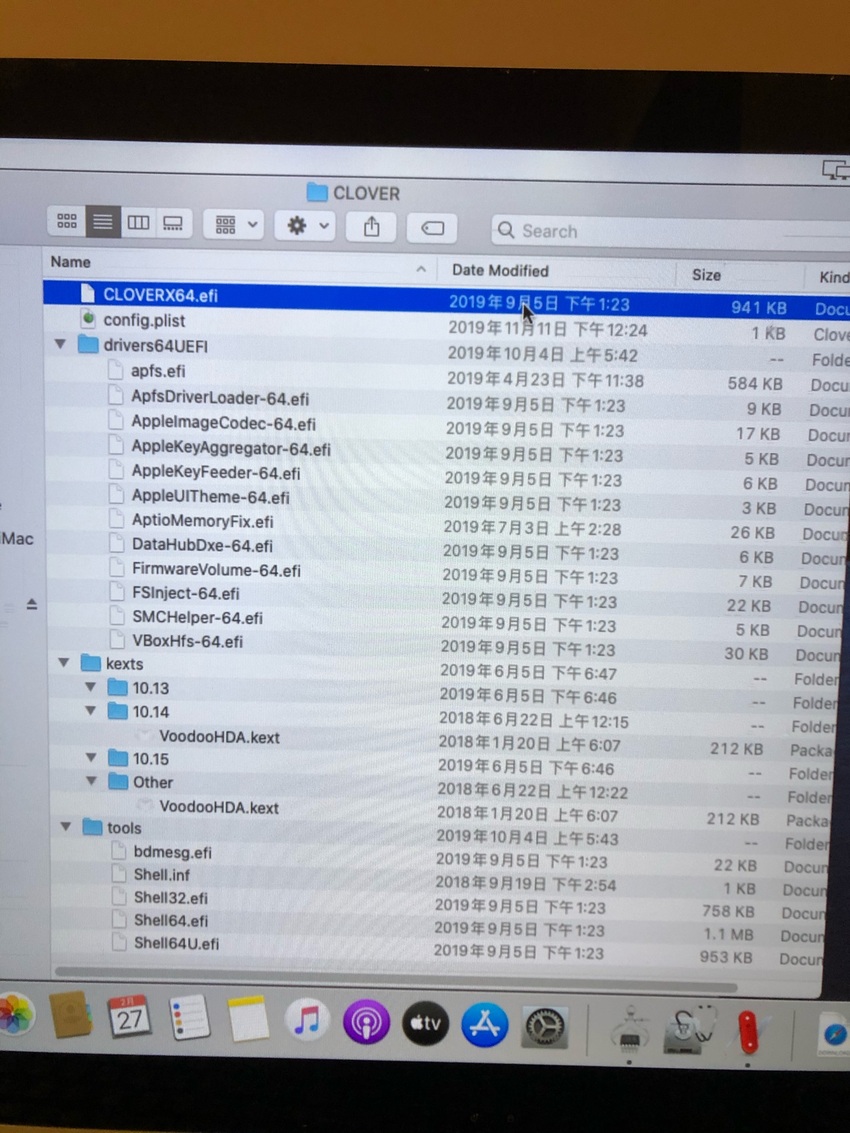Select Shell.inf file
The width and height of the screenshot is (850, 1133).
click(161, 875)
